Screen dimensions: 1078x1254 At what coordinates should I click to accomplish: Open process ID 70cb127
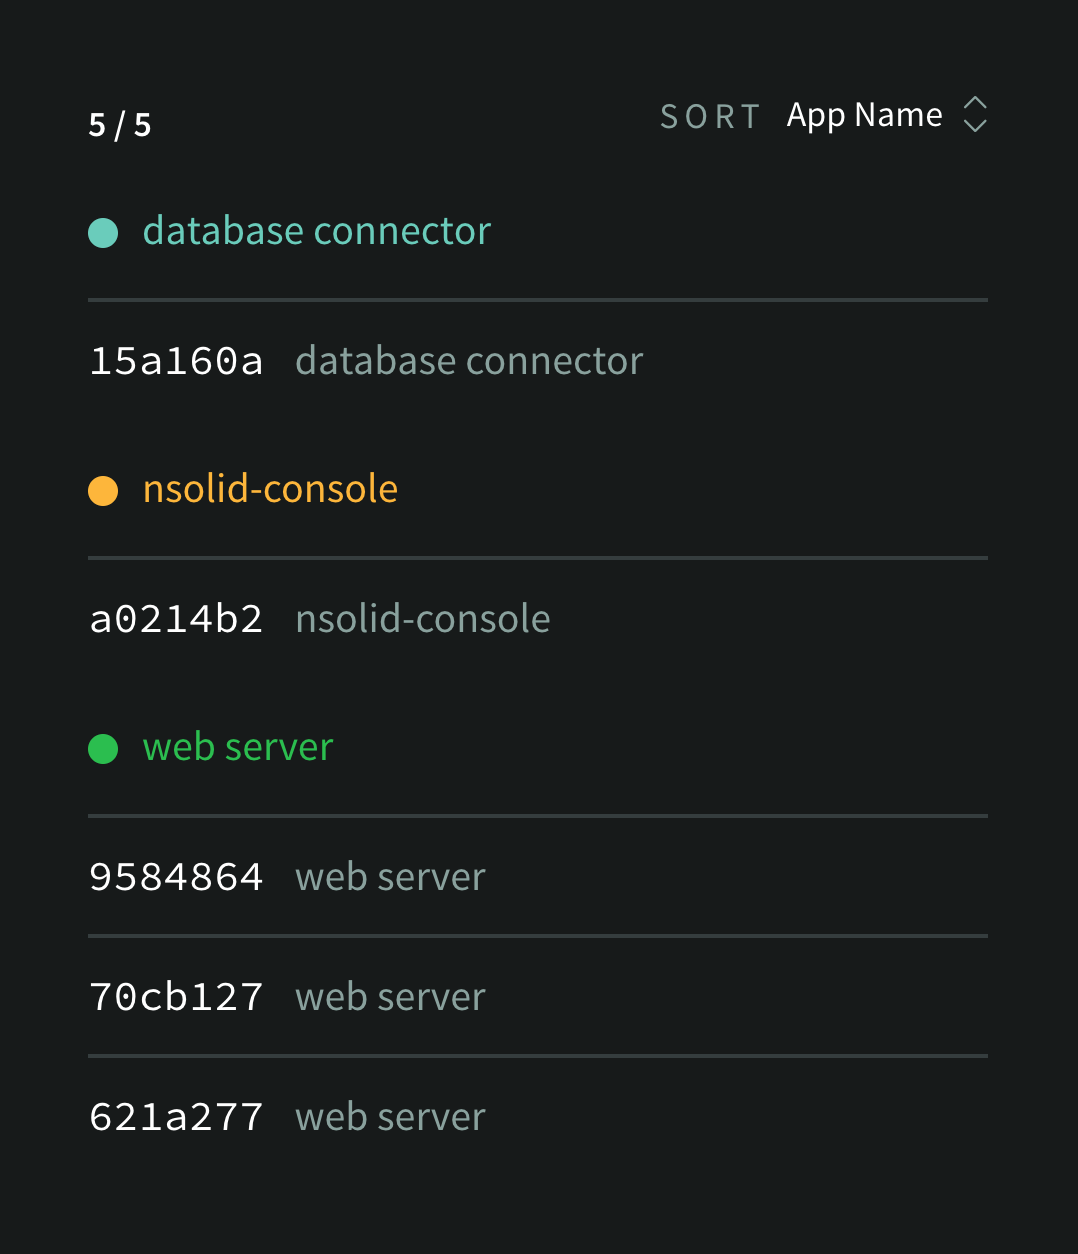click(176, 998)
